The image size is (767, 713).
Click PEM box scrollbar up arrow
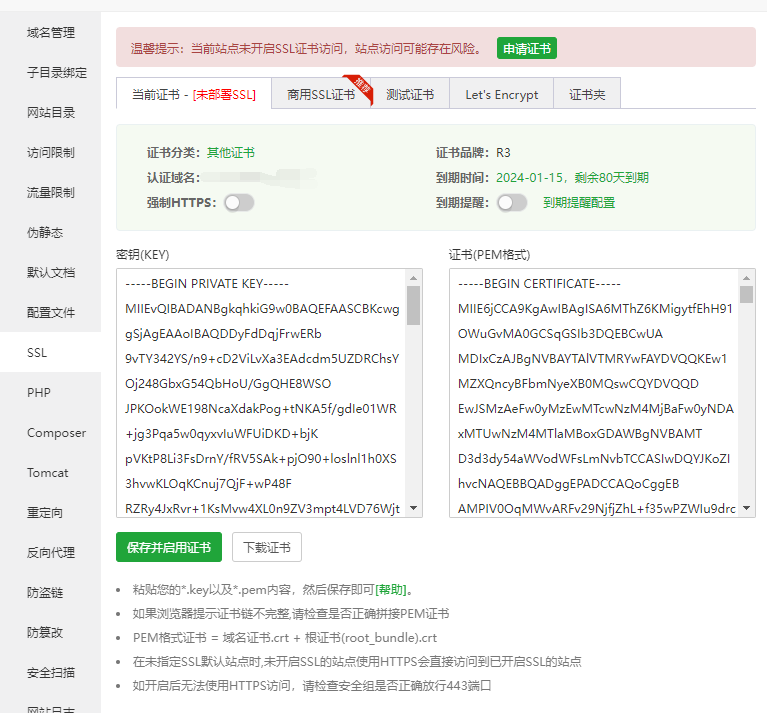[x=746, y=278]
